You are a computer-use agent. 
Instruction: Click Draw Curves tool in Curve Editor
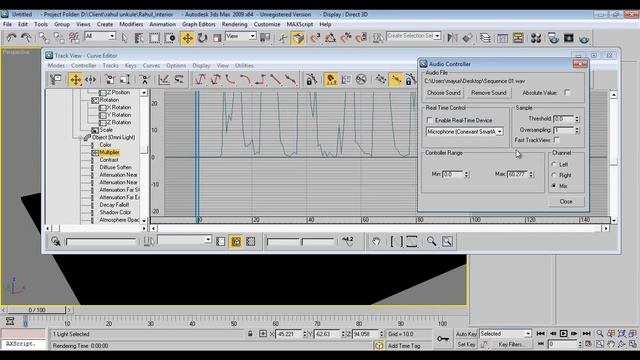164,79
